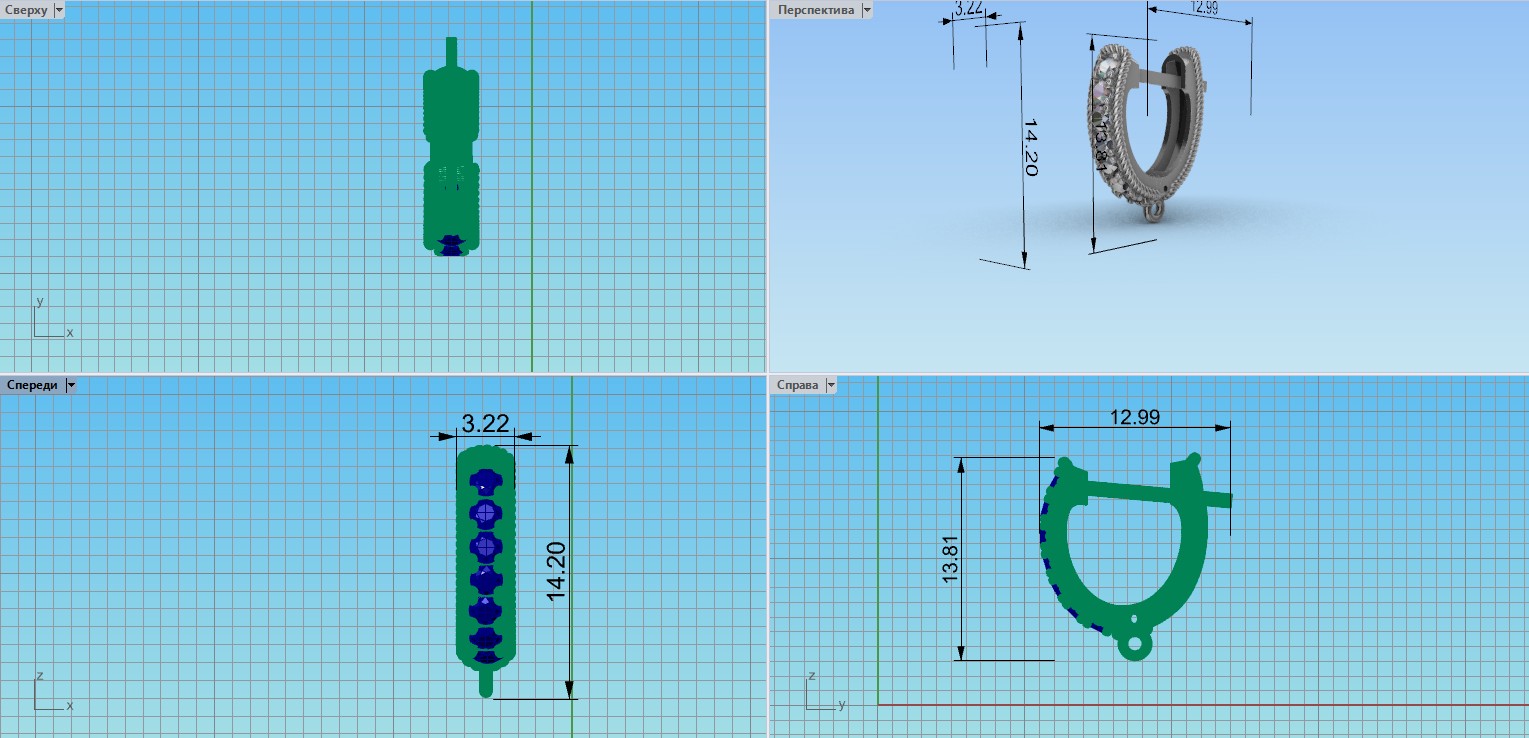Select the 13.81 vertical dimension in Справа view
The image size is (1529, 738).
tap(951, 559)
